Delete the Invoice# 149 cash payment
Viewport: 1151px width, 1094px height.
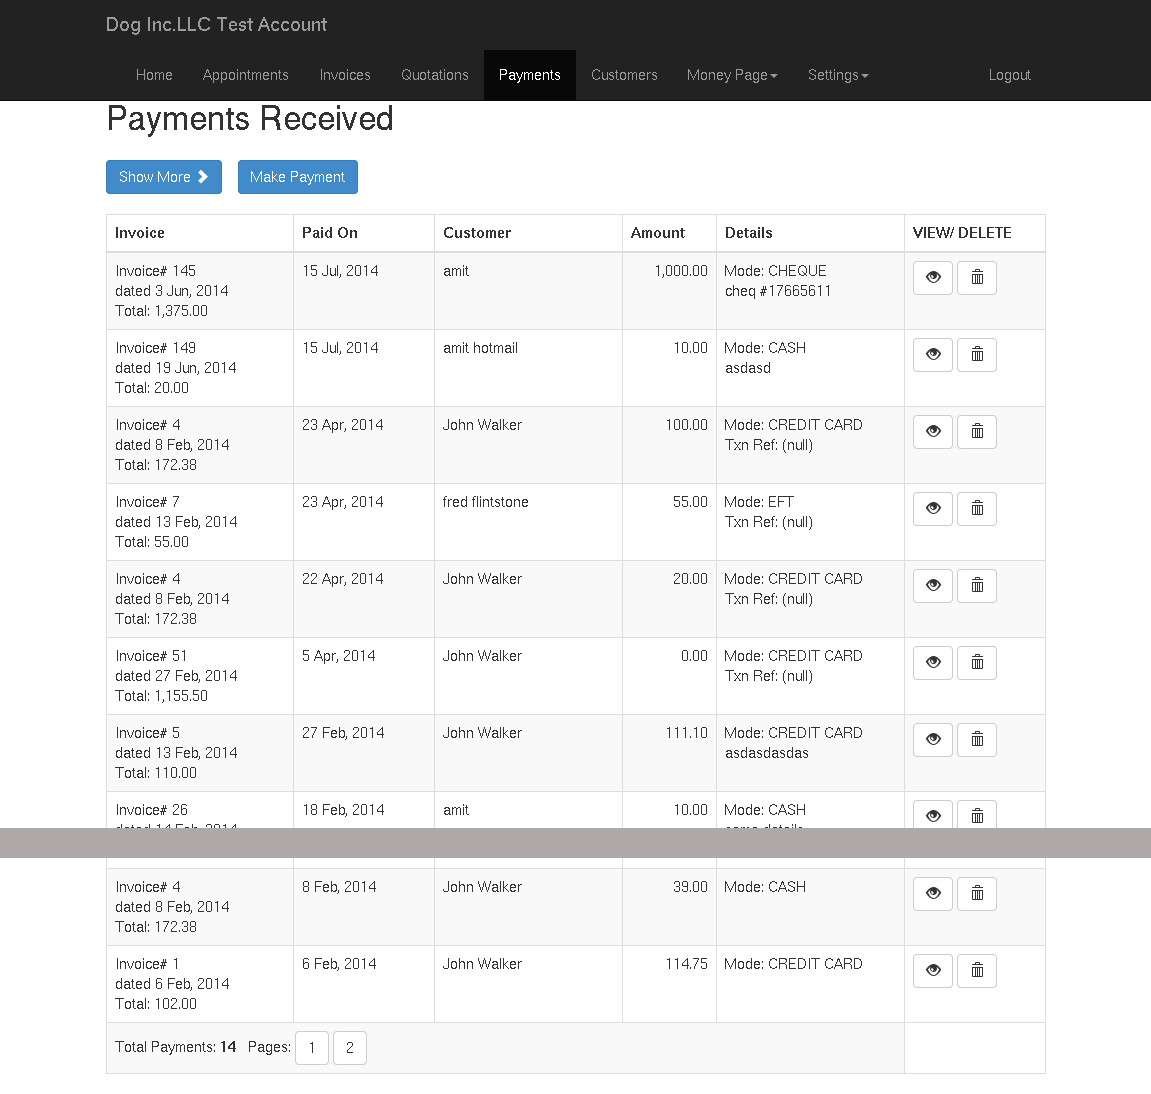[x=977, y=355]
